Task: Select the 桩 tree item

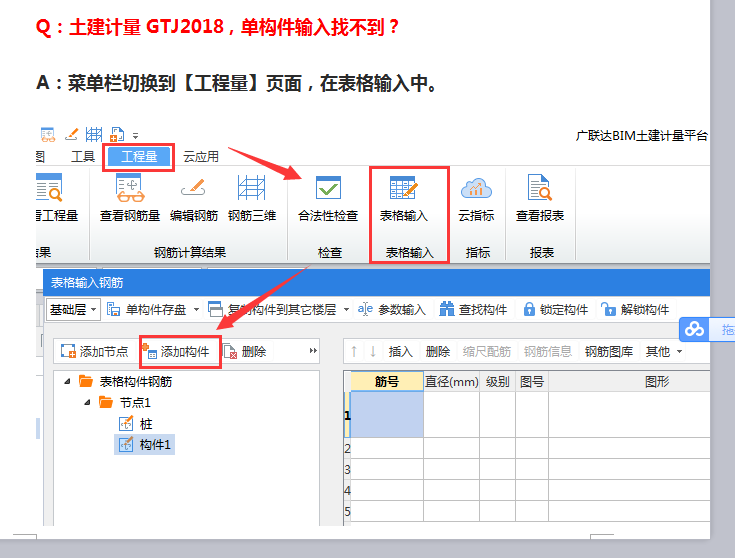Action: click(x=136, y=424)
